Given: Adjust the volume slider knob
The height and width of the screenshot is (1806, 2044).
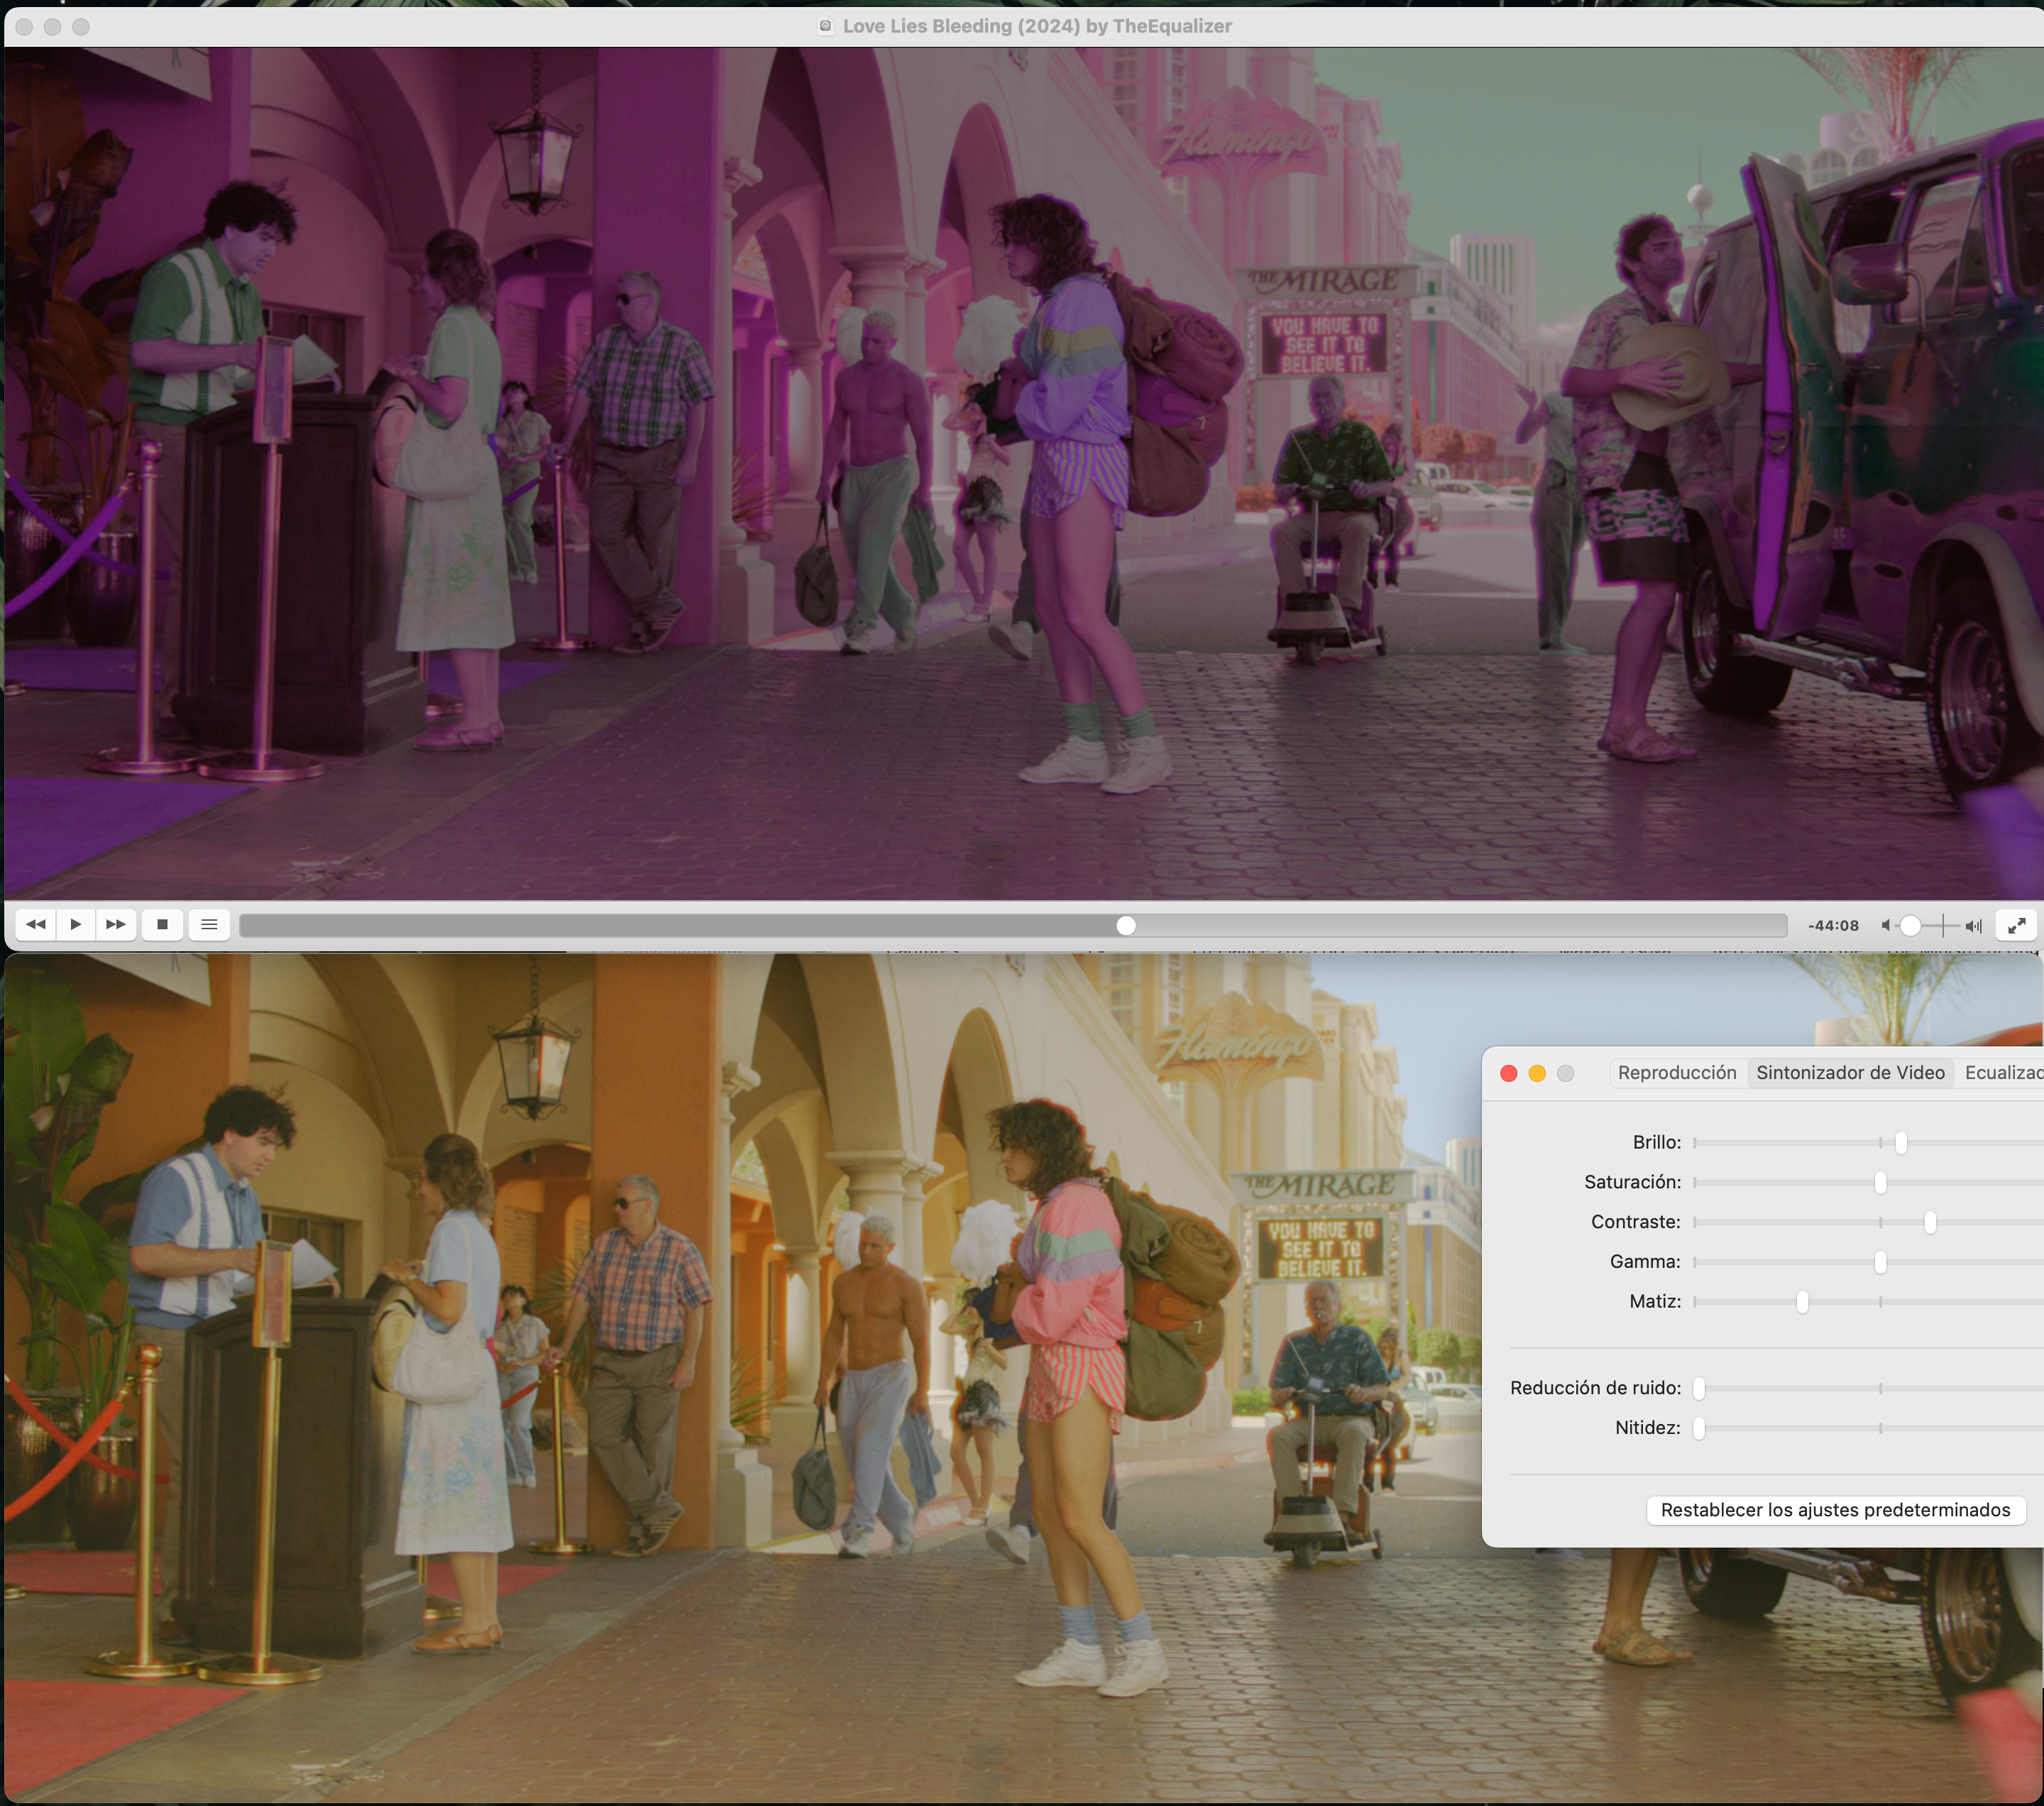Looking at the screenshot, I should (1910, 926).
